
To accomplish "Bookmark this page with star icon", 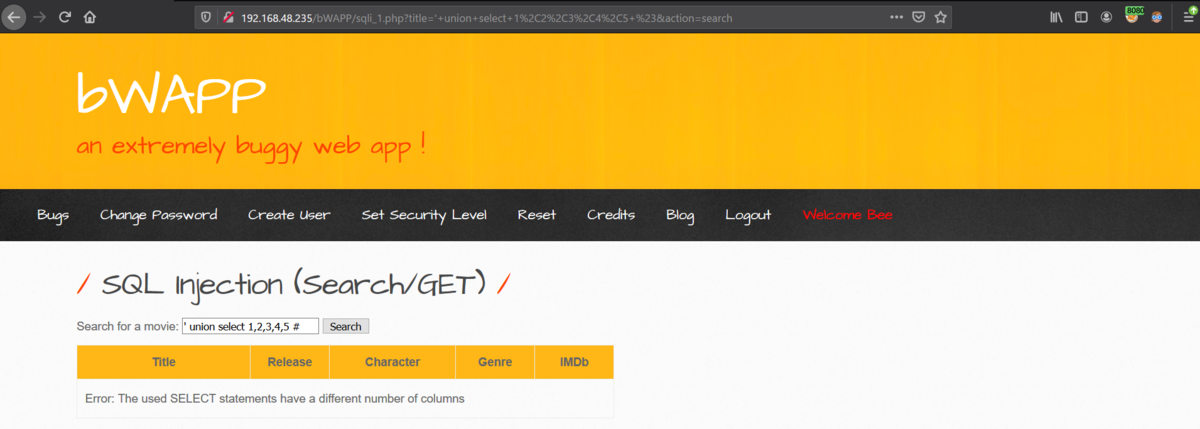I will [940, 17].
